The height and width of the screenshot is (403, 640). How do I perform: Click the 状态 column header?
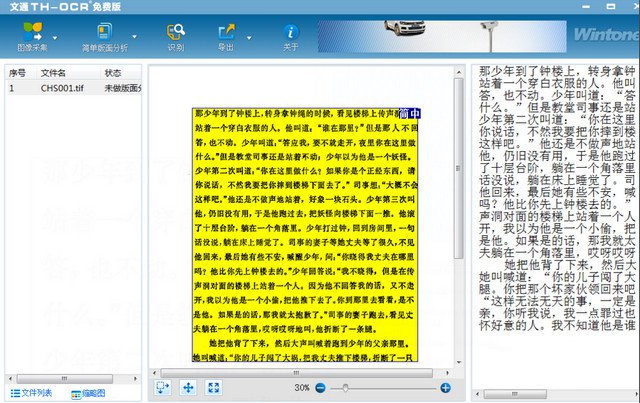tap(113, 73)
